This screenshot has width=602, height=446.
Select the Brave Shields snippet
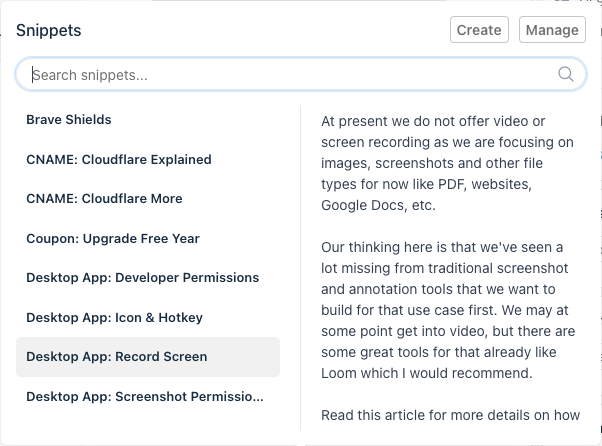pyautogui.click(x=148, y=119)
